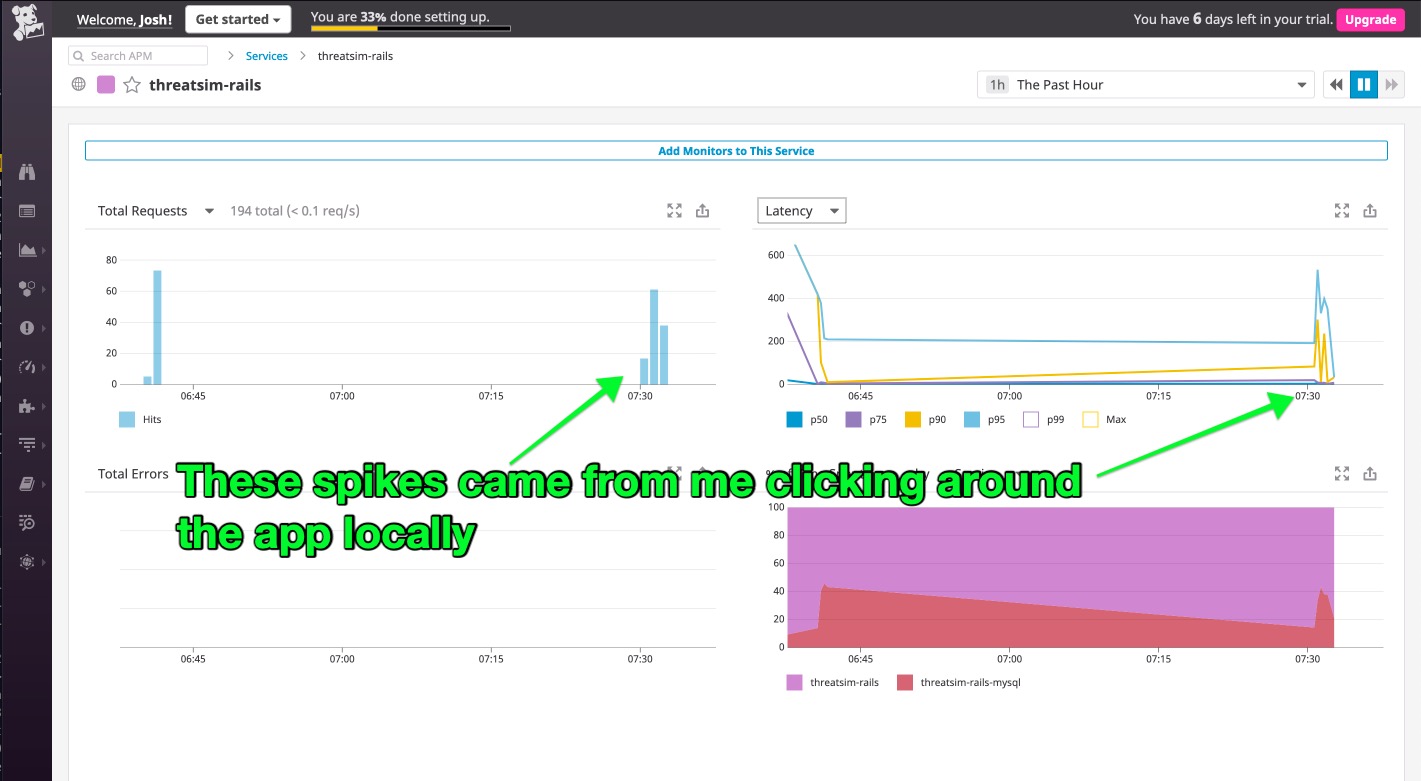Export the Latency graph
1421x781 pixels.
point(1370,211)
